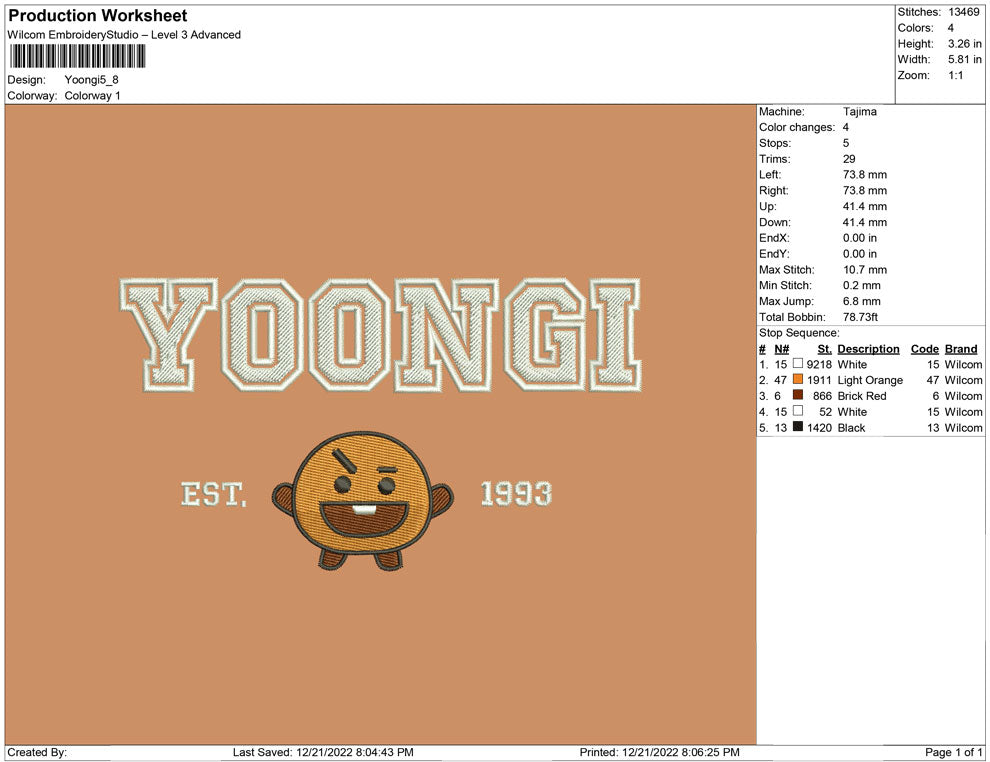This screenshot has height=762, width=990.
Task: Click the Last Saved timestamp in footer
Action: coord(323,752)
